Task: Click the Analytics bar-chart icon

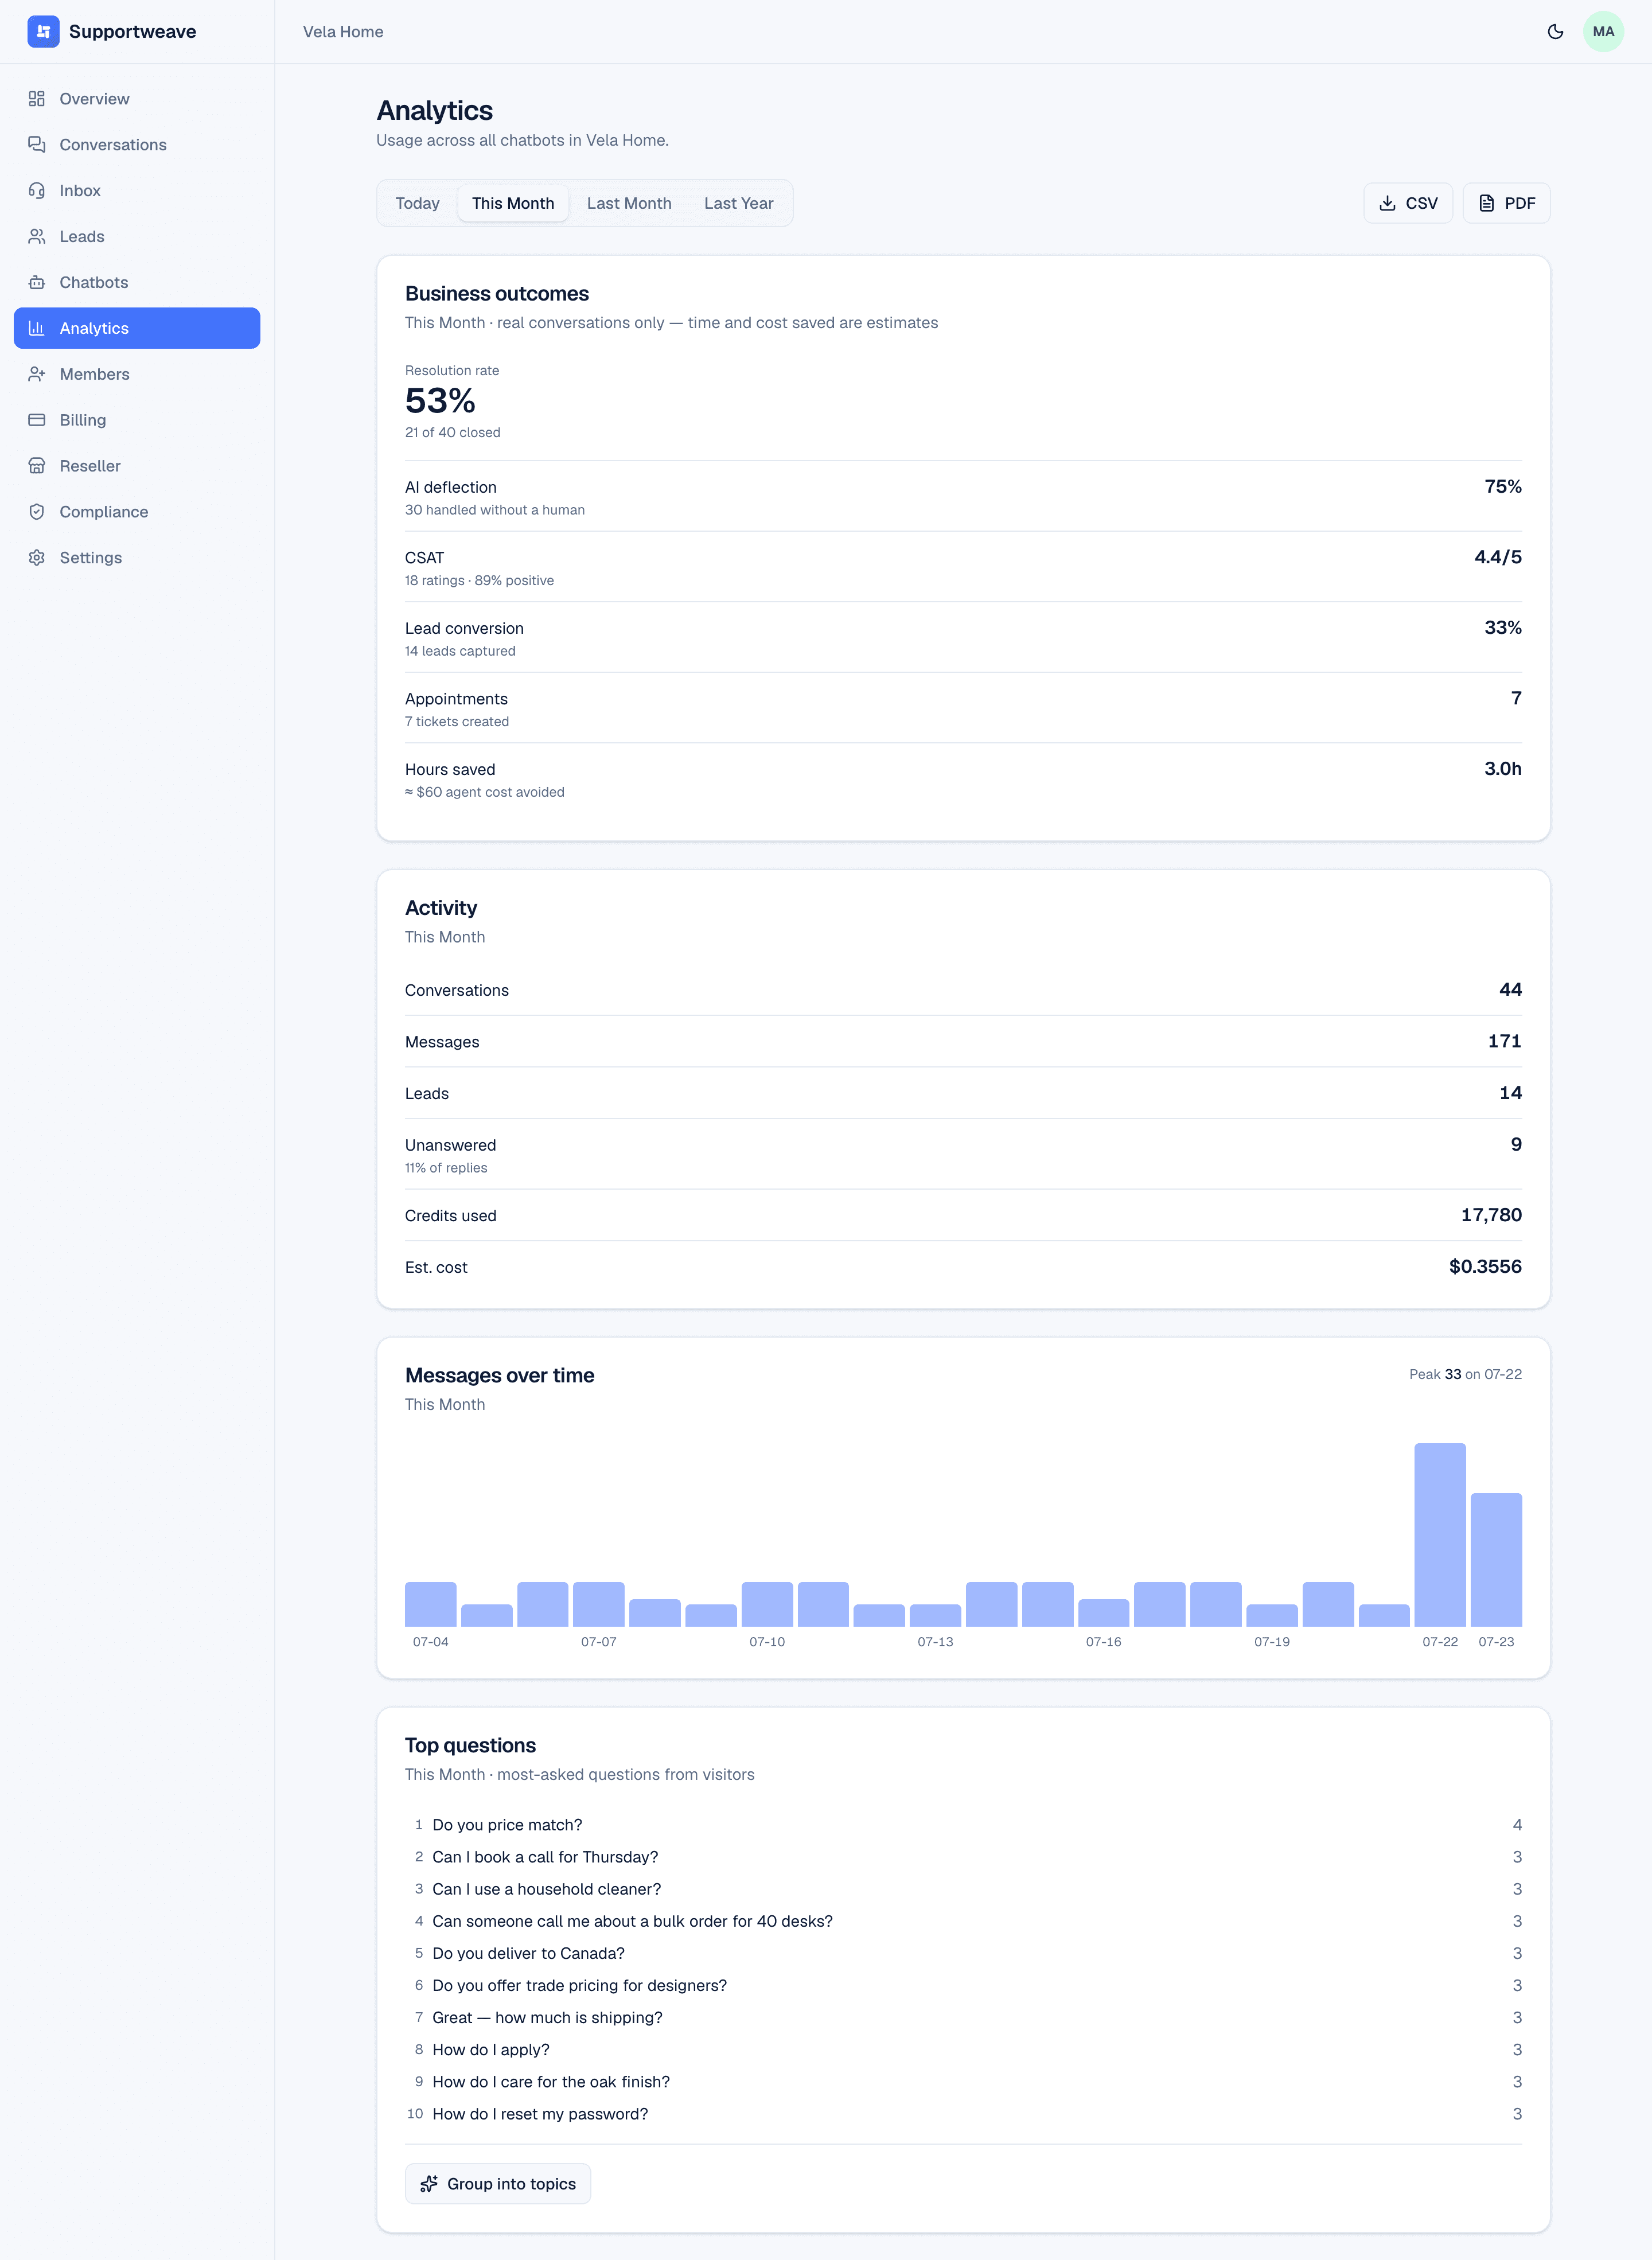Action: coord(37,328)
